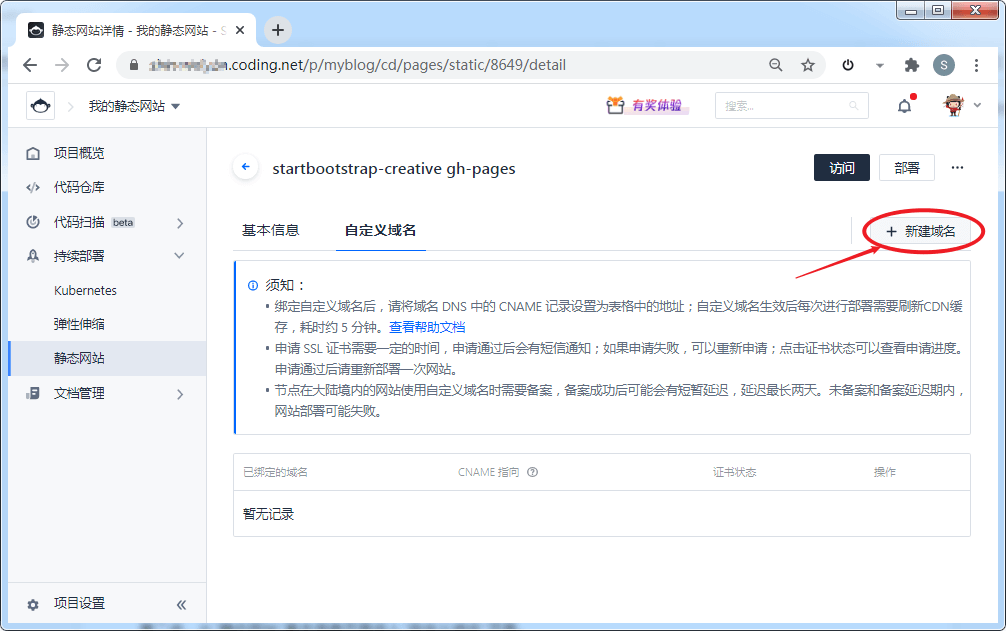Open the 有奖体验 gift promotion

(x=645, y=105)
